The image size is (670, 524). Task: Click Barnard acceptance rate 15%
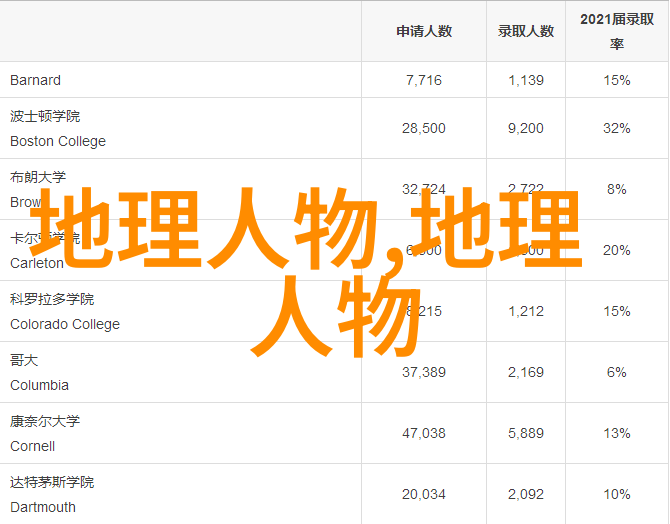click(x=617, y=80)
